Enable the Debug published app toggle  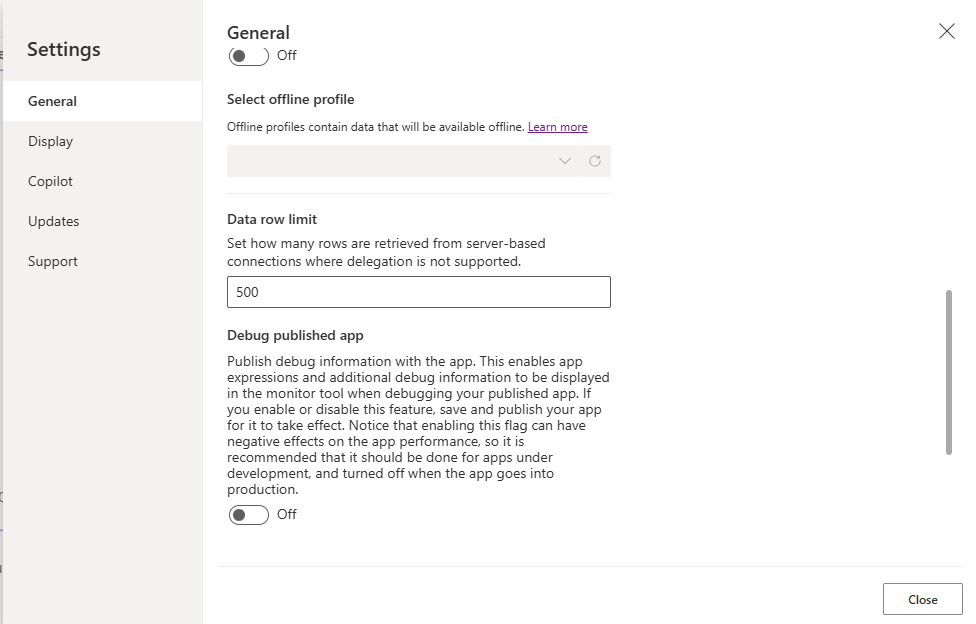[x=248, y=514]
